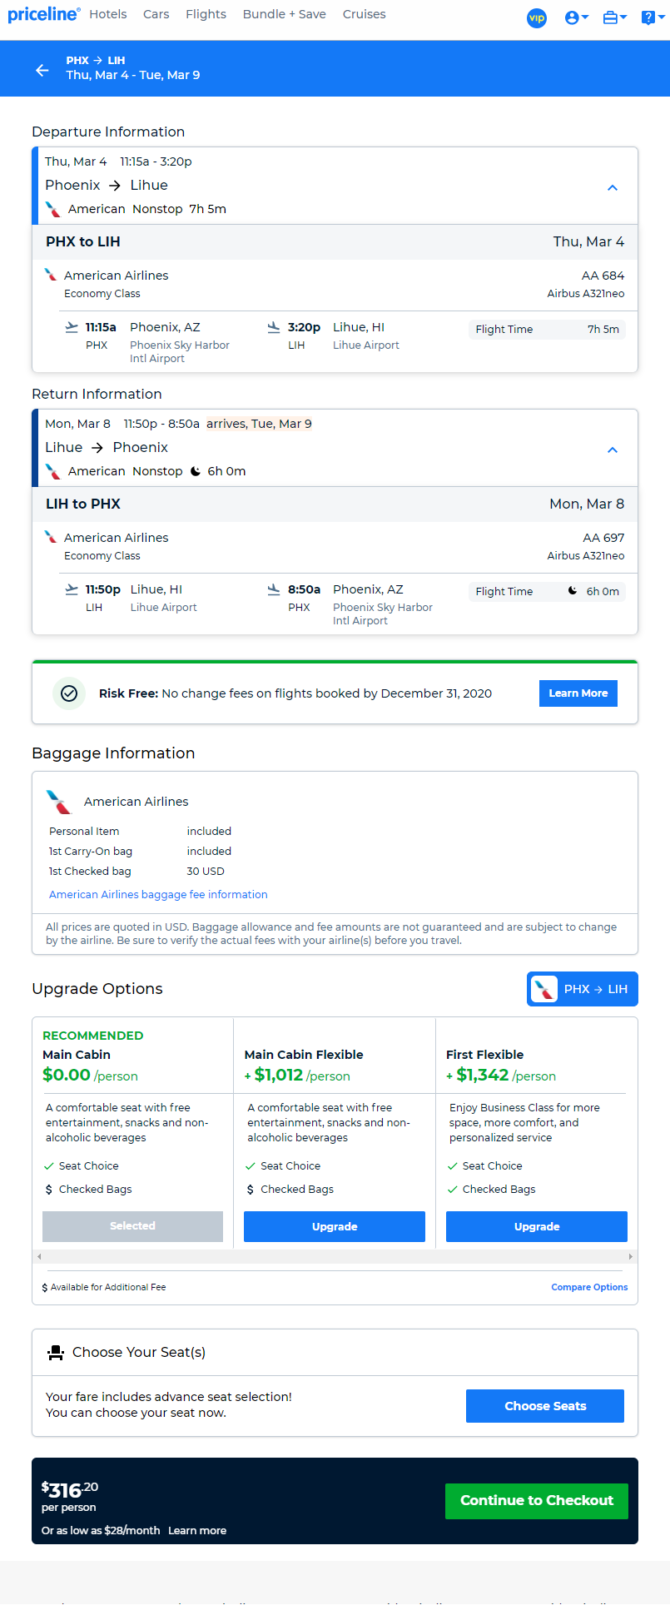The height and width of the screenshot is (1605, 670).
Task: Open the user account profile icon
Action: coord(576,18)
